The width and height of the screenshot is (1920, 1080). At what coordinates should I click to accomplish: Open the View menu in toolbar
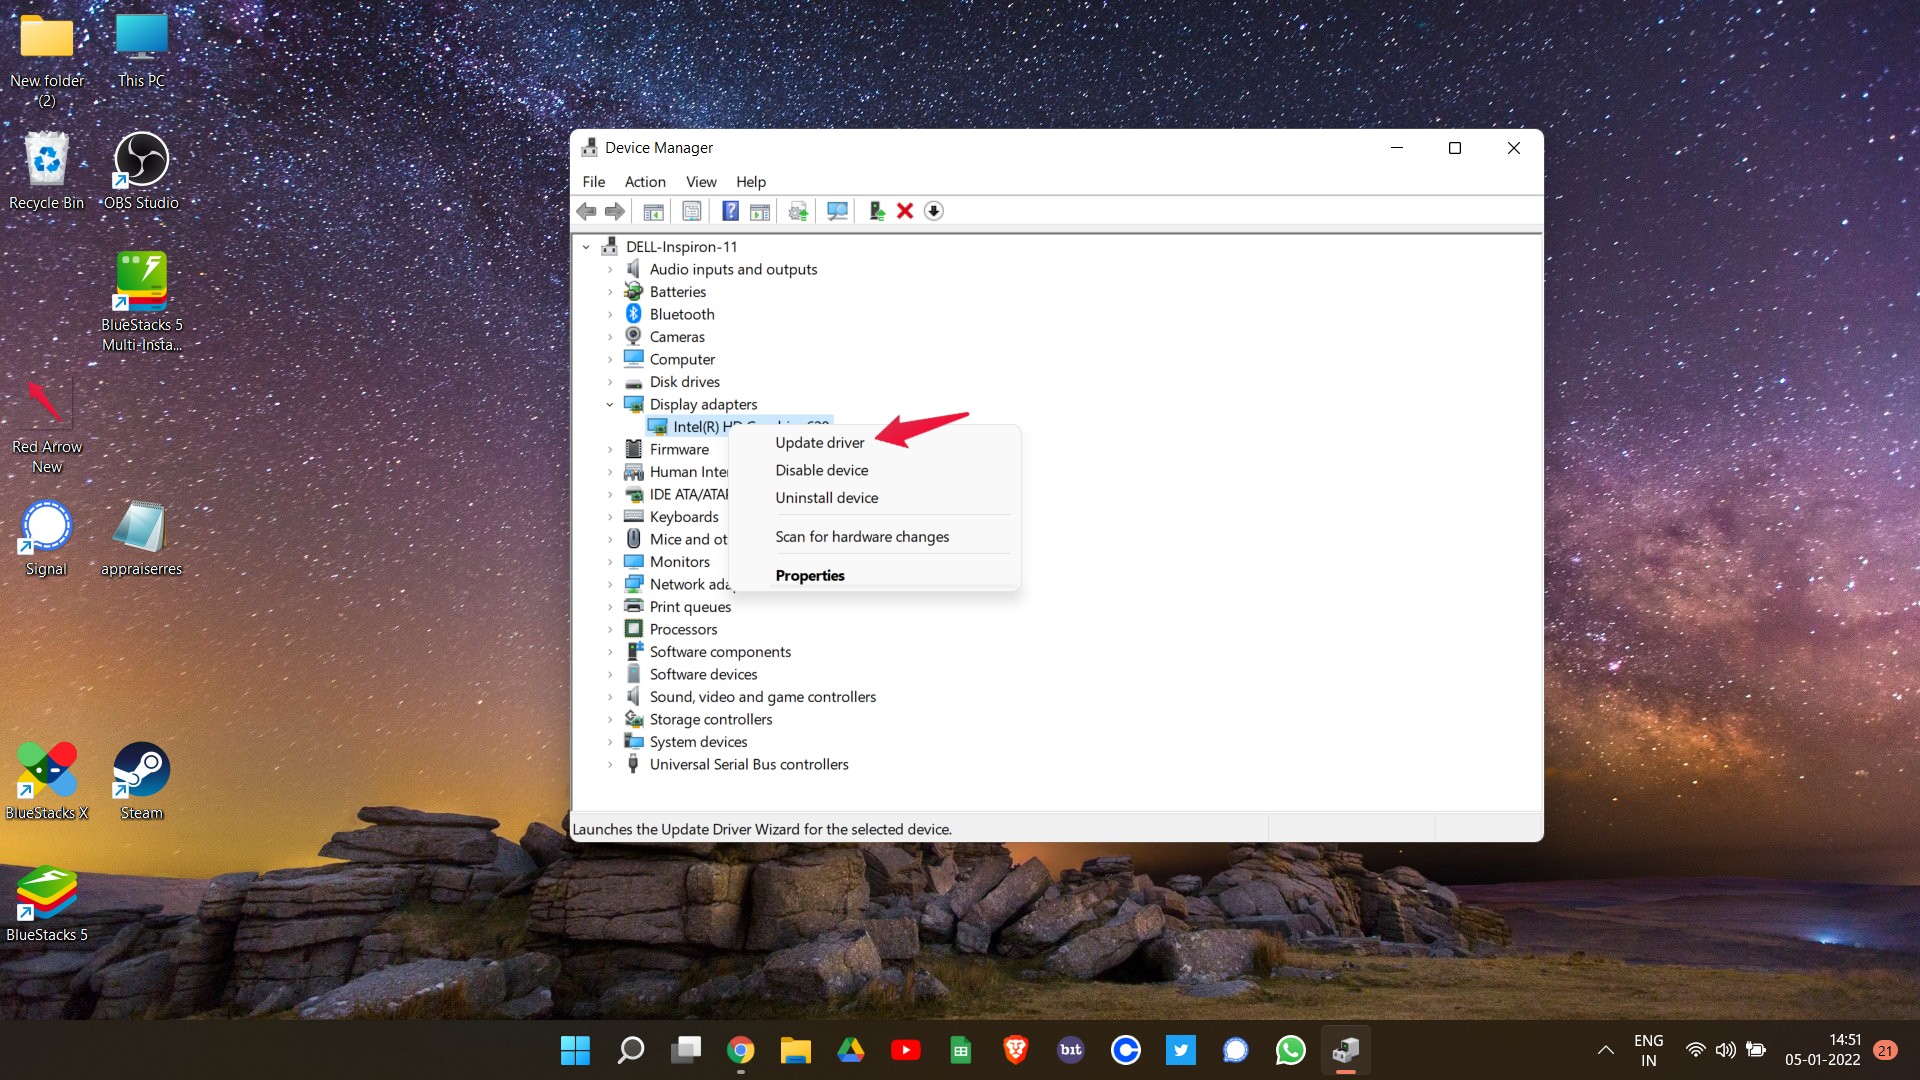[699, 181]
